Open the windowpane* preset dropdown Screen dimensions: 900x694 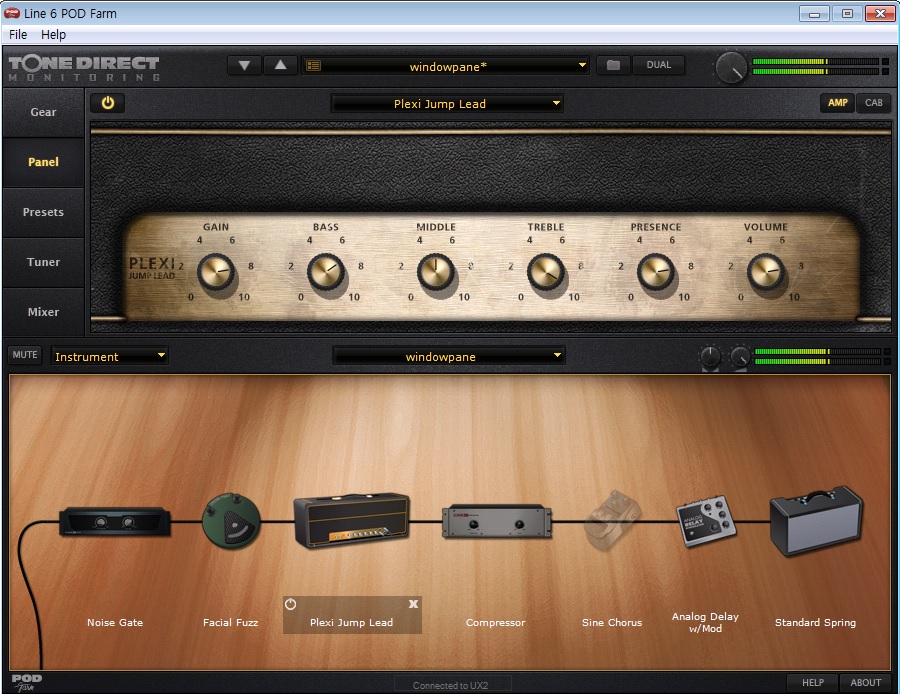[446, 67]
